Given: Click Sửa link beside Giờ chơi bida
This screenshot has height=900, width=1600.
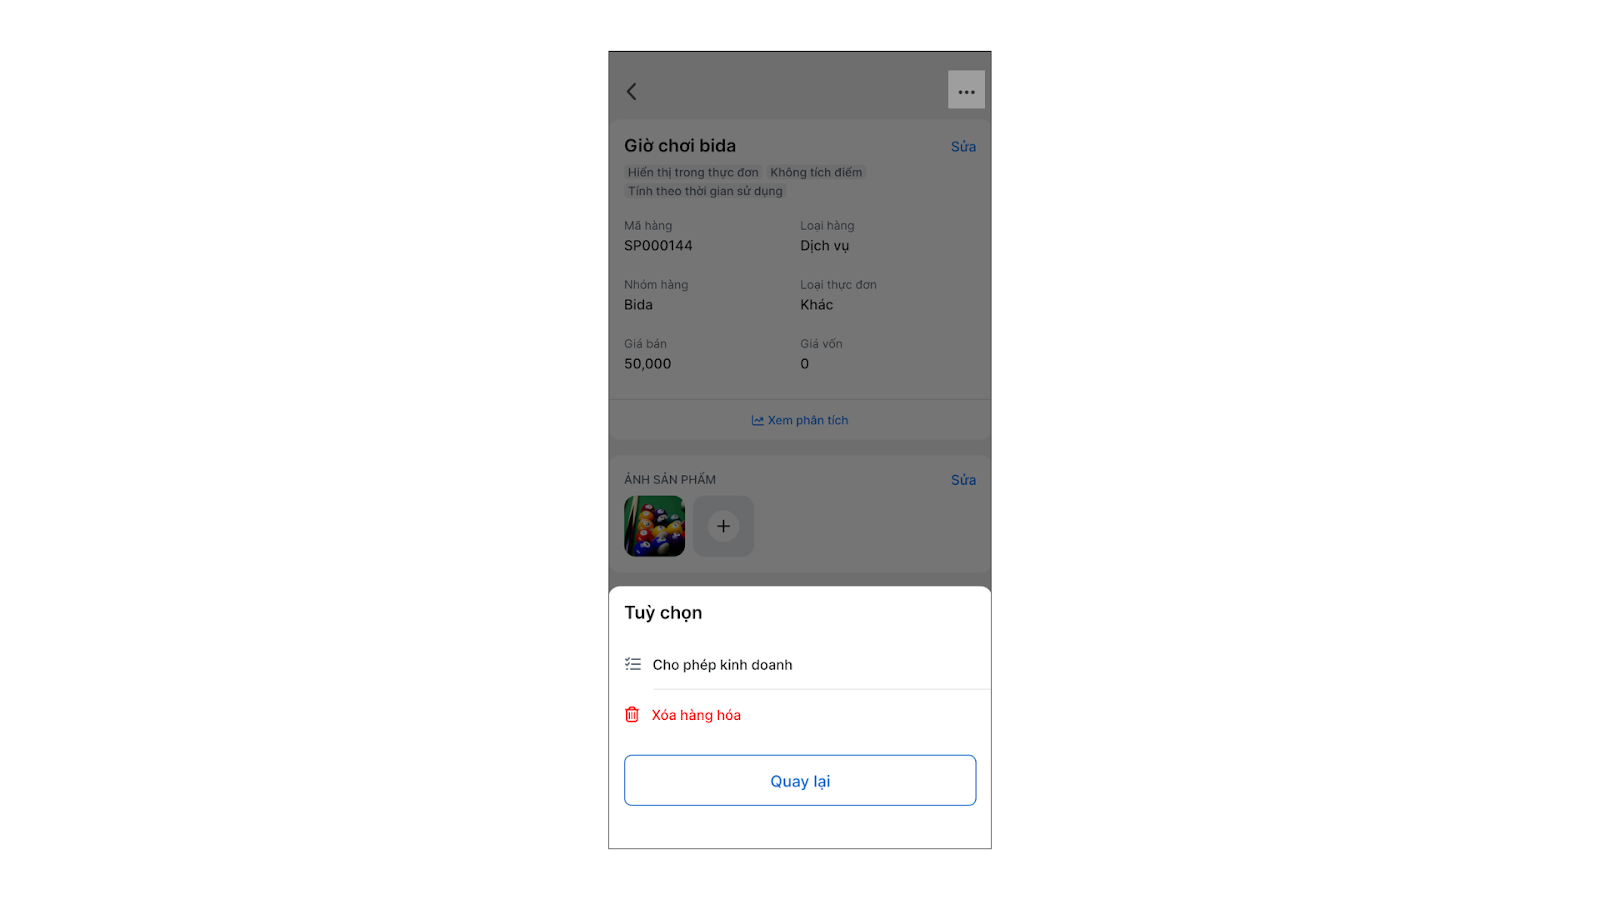Looking at the screenshot, I should pyautogui.click(x=963, y=146).
